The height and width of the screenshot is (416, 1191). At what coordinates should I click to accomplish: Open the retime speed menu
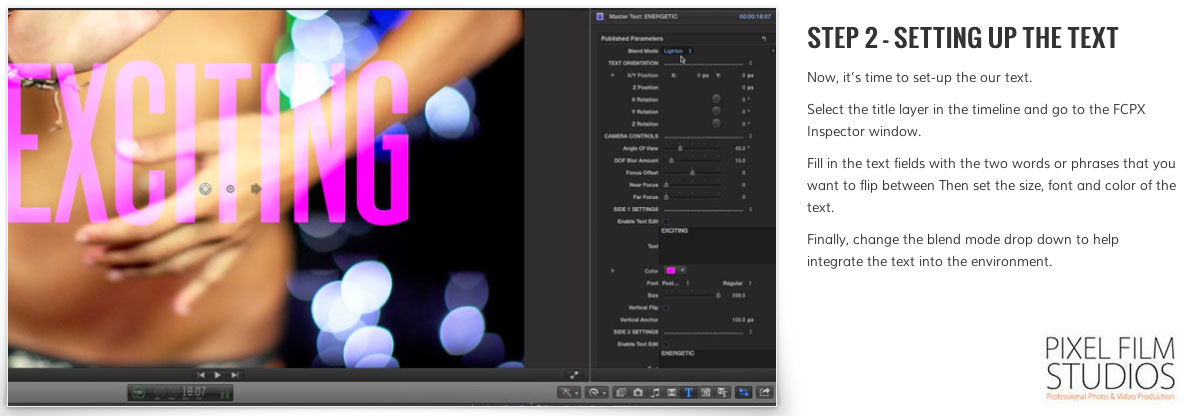[598, 392]
